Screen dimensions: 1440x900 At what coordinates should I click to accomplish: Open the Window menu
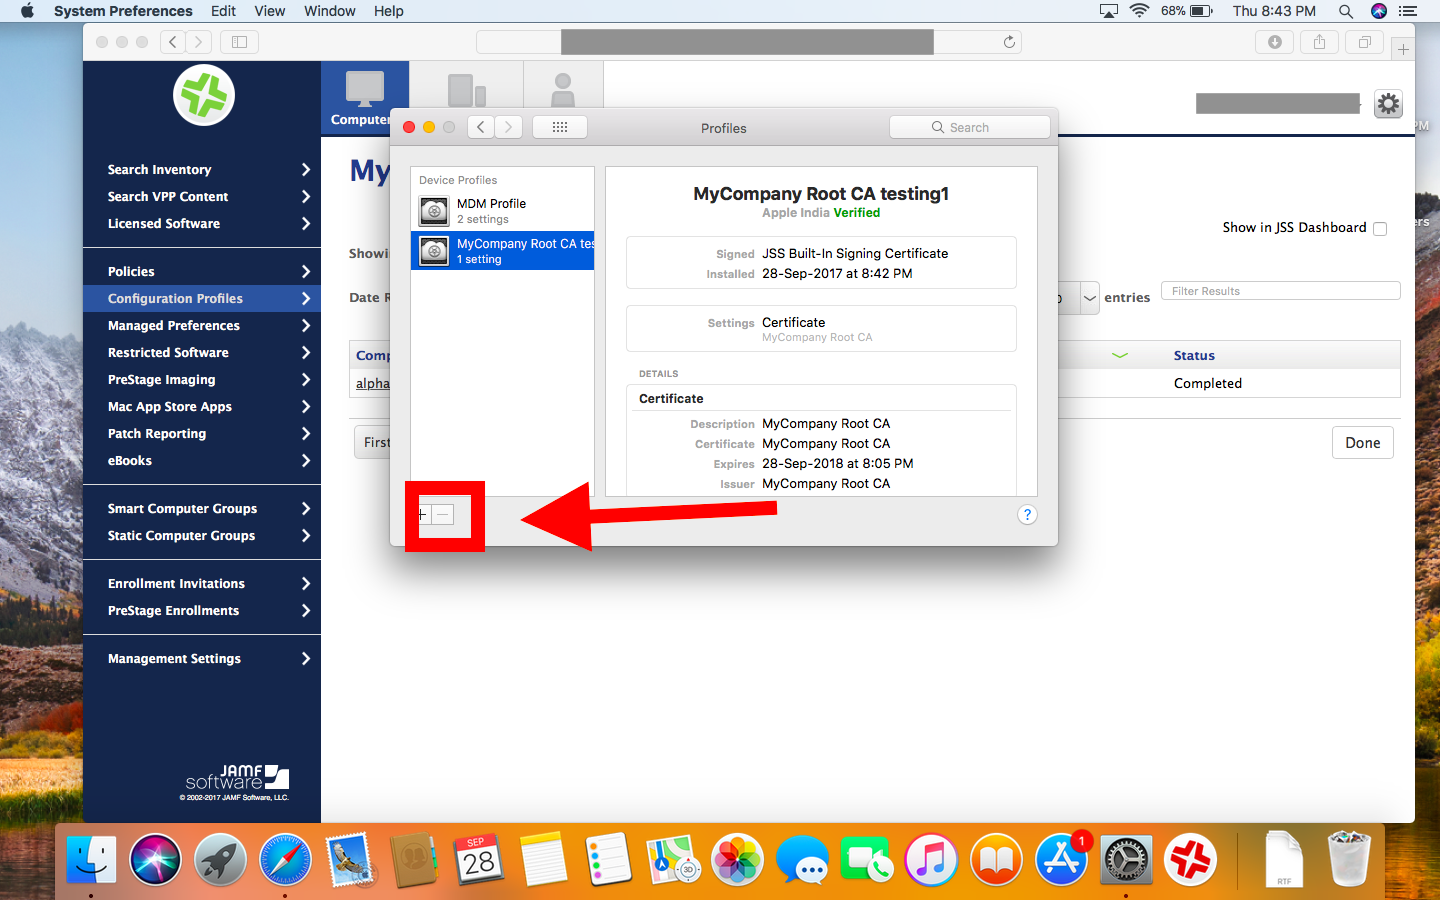(330, 11)
